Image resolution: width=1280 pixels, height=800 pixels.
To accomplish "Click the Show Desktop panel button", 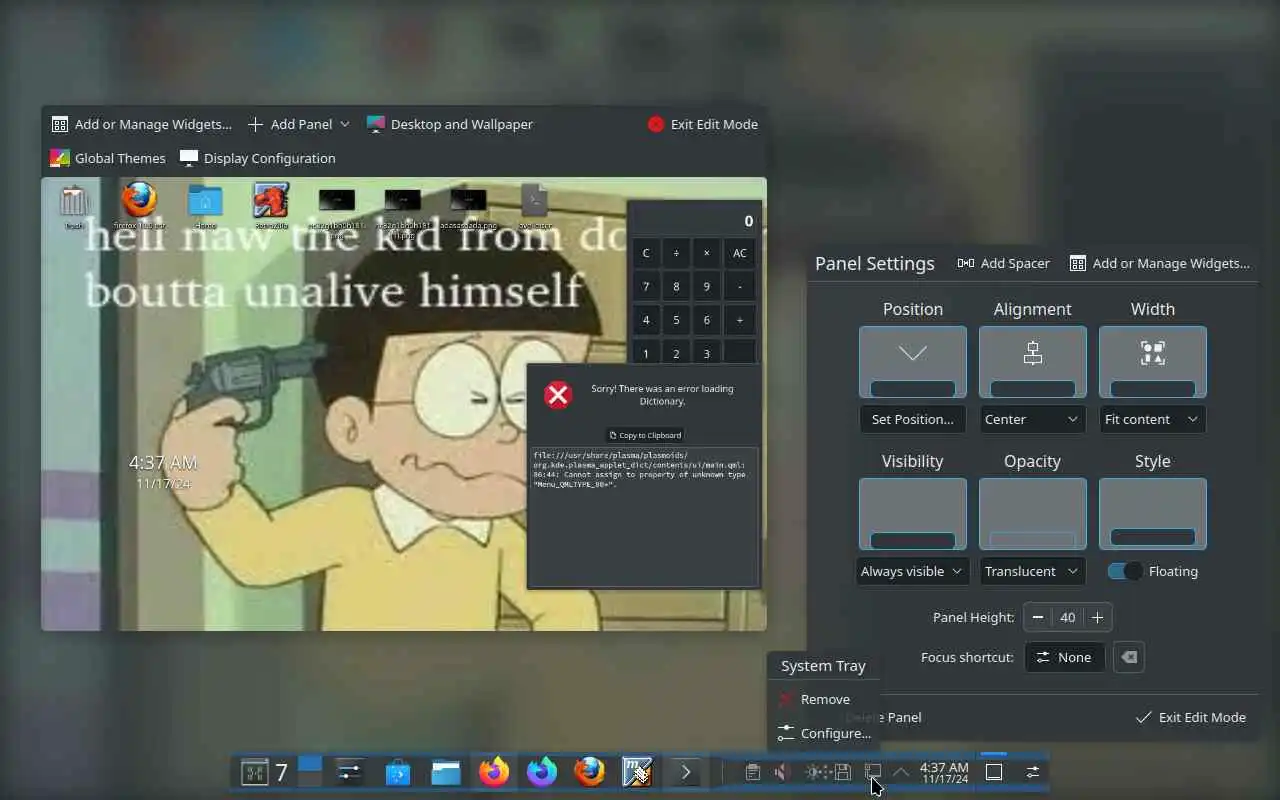I will coord(994,772).
